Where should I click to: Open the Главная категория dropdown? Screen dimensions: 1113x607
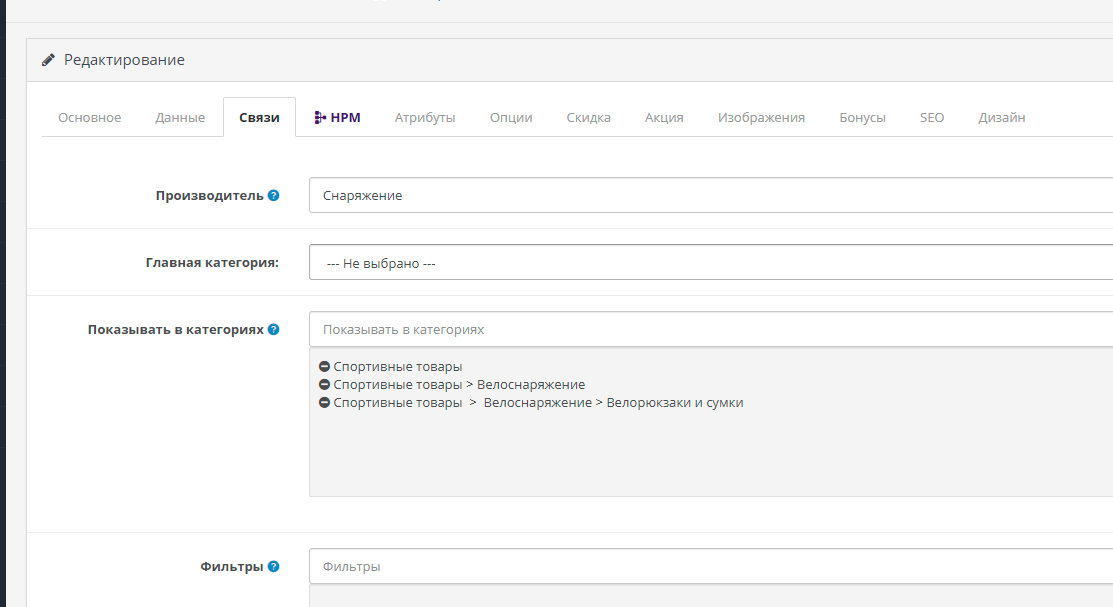pos(700,262)
